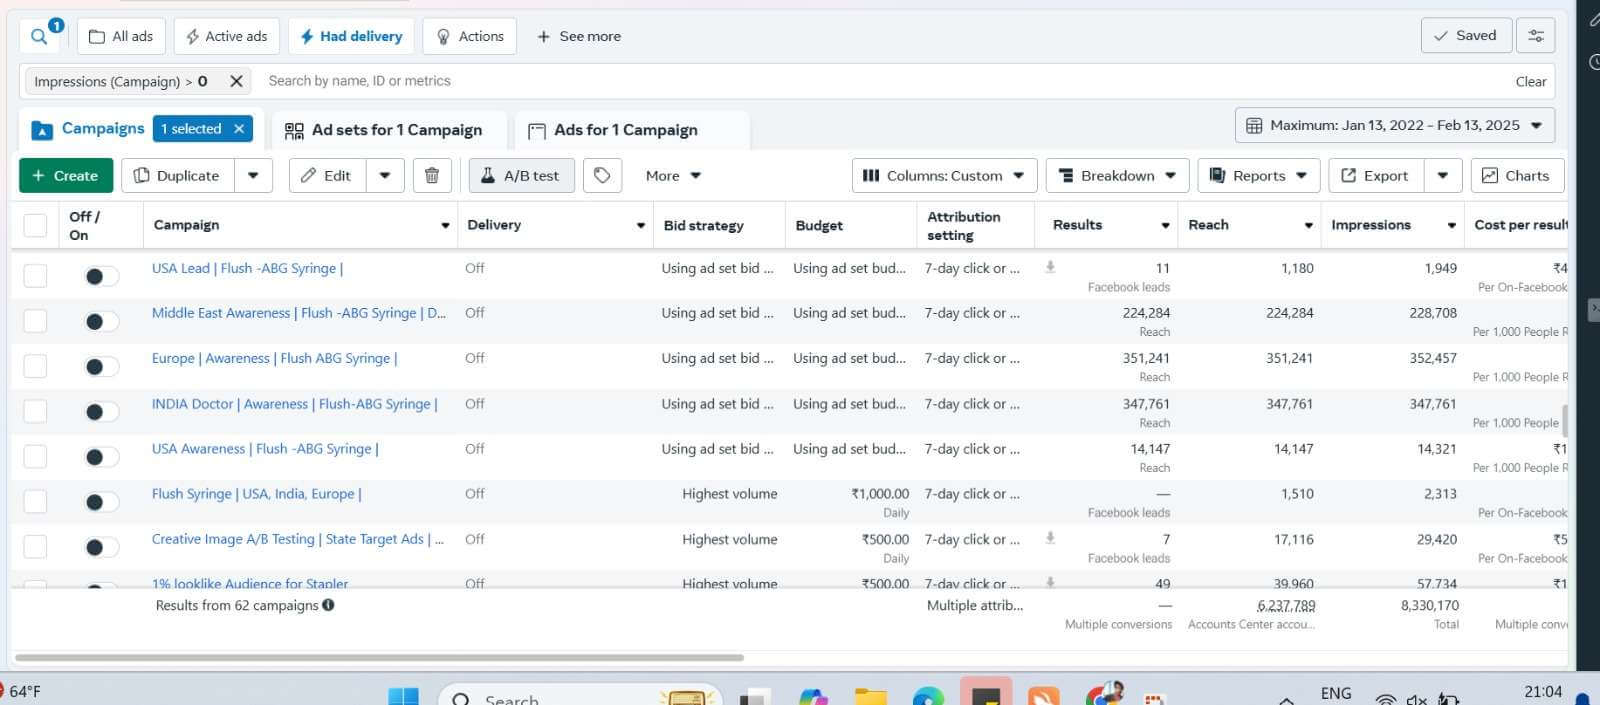
Task: Remove the Impressions filter with X
Action: pos(236,81)
